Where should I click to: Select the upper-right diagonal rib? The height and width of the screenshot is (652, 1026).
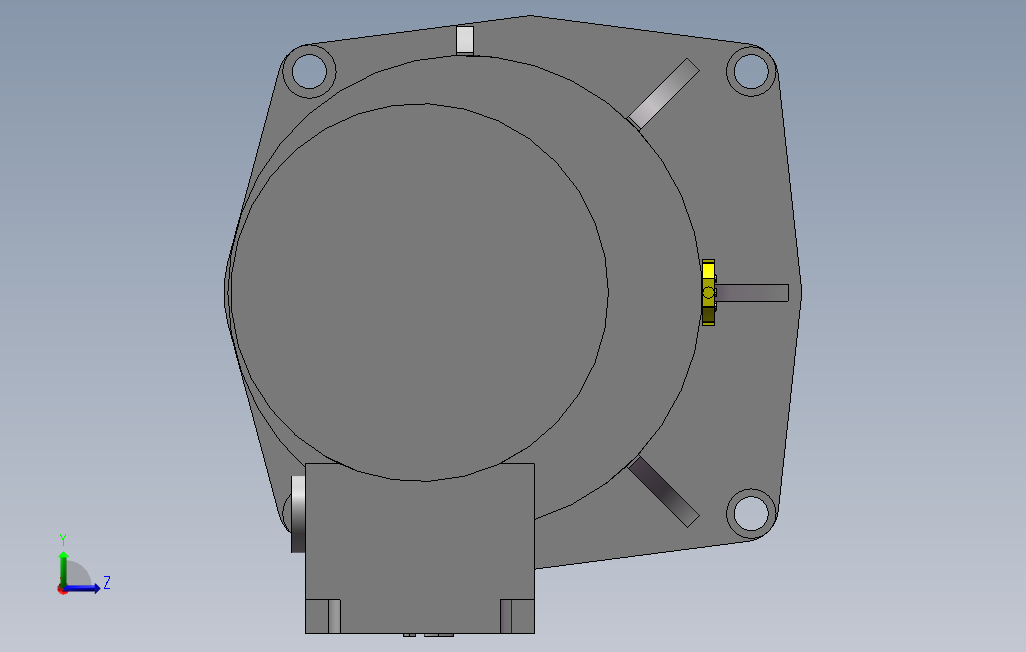pyautogui.click(x=663, y=94)
